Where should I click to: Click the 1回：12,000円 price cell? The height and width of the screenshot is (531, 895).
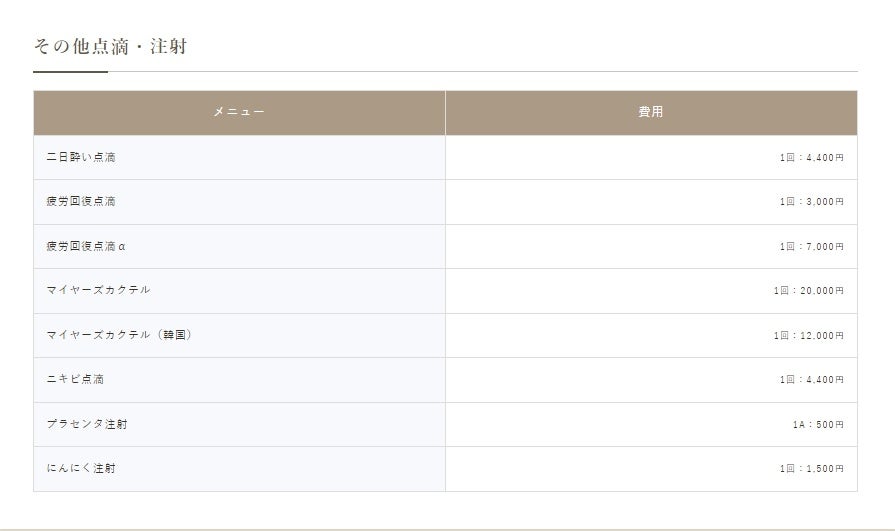(809, 336)
